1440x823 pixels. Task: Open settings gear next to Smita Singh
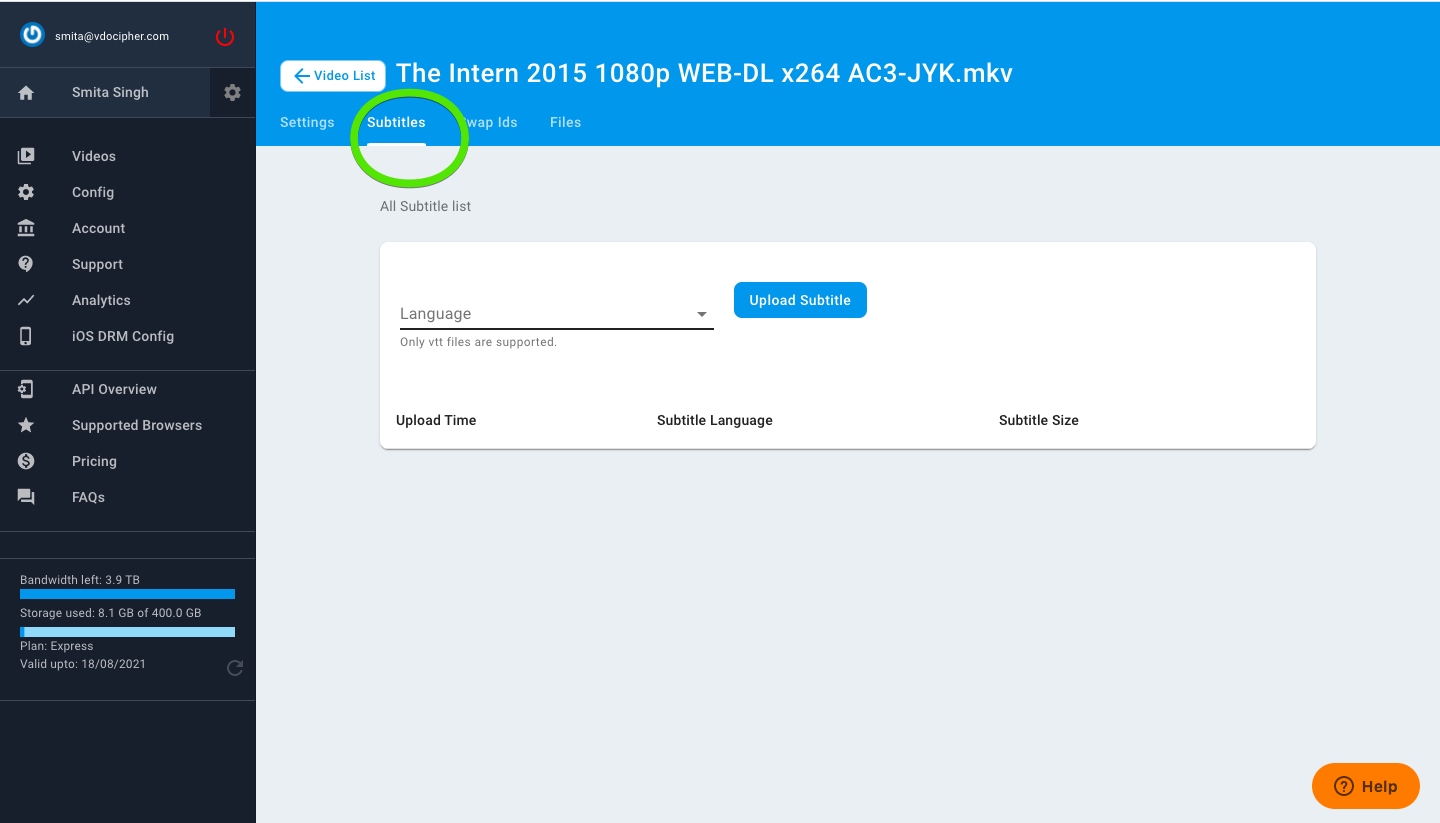click(232, 92)
